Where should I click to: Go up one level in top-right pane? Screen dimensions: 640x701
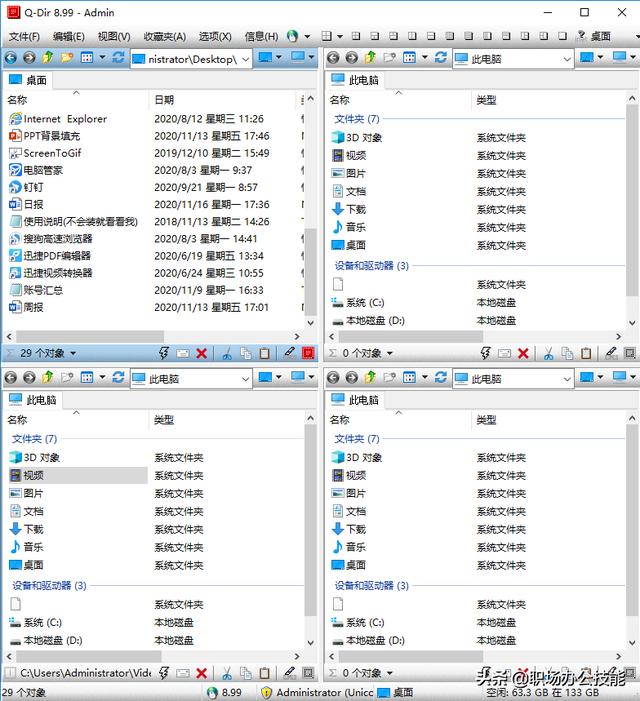click(370, 57)
